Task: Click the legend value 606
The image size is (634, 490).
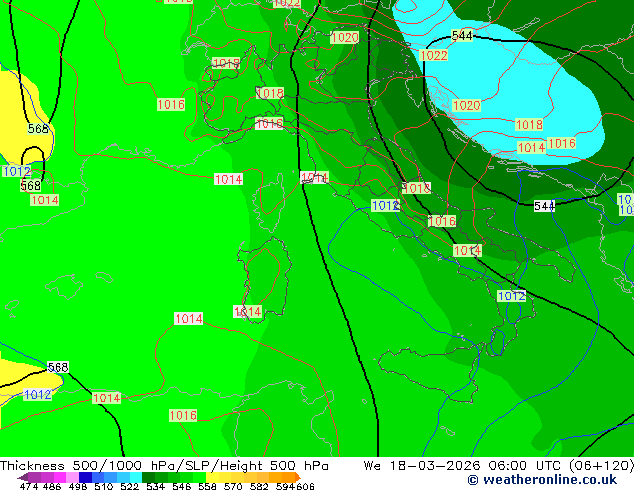Action: [x=305, y=486]
